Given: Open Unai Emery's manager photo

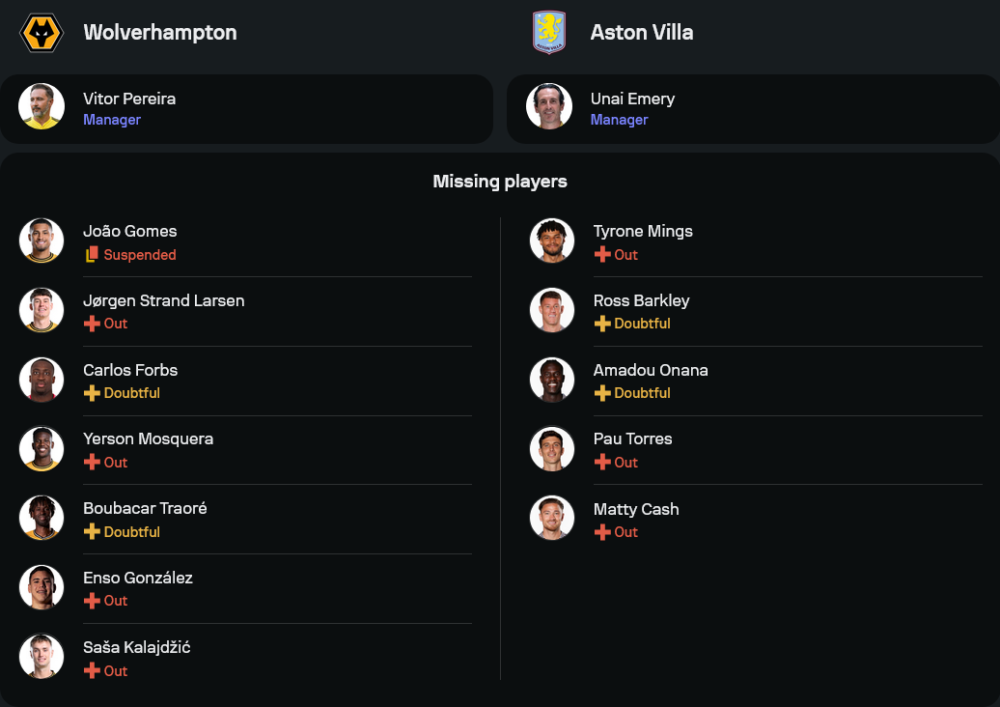Looking at the screenshot, I should pos(549,106).
